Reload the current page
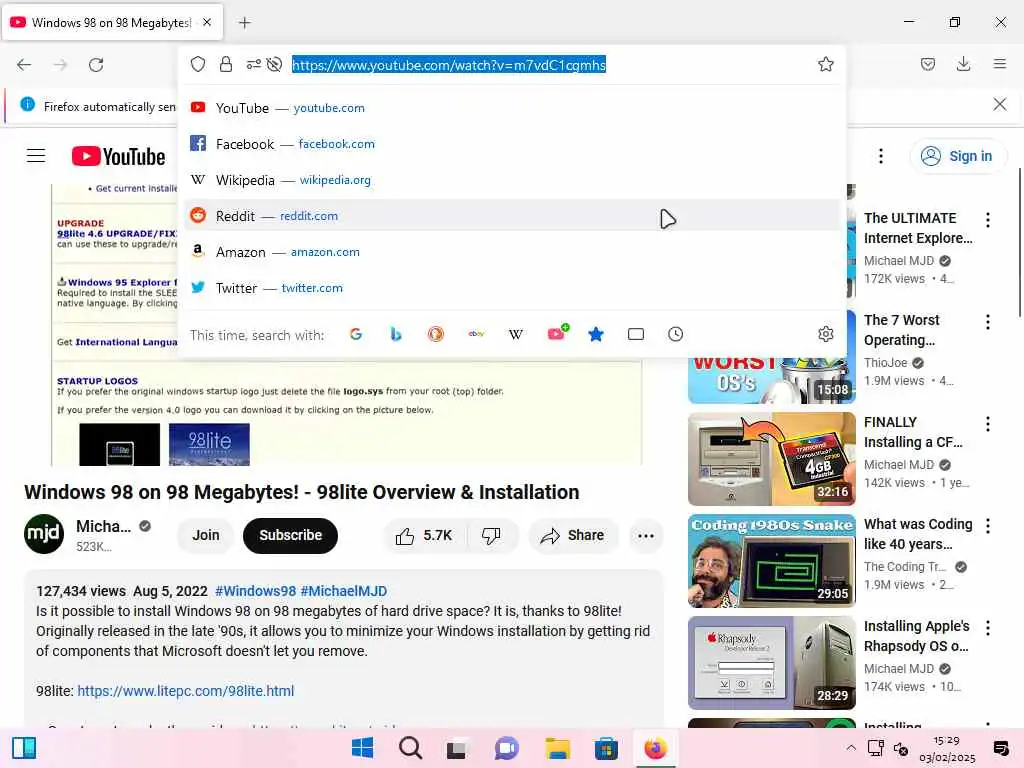 tap(96, 65)
